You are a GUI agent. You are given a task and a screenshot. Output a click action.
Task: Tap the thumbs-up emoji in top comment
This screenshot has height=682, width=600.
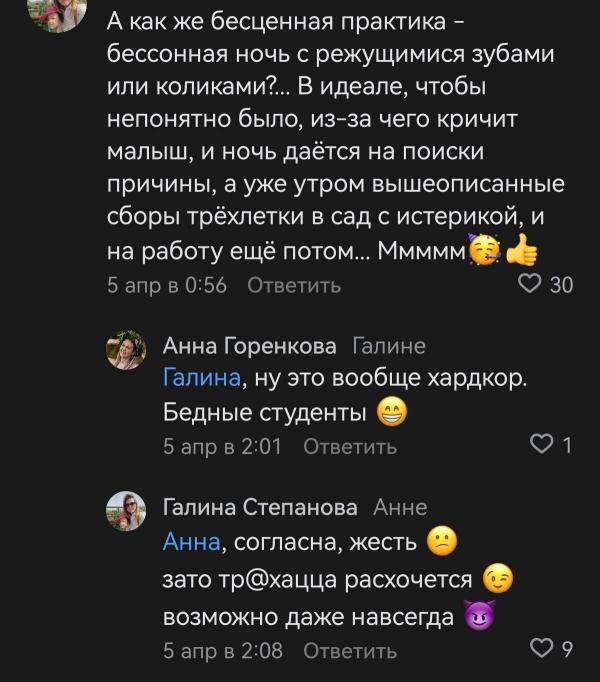point(521,251)
